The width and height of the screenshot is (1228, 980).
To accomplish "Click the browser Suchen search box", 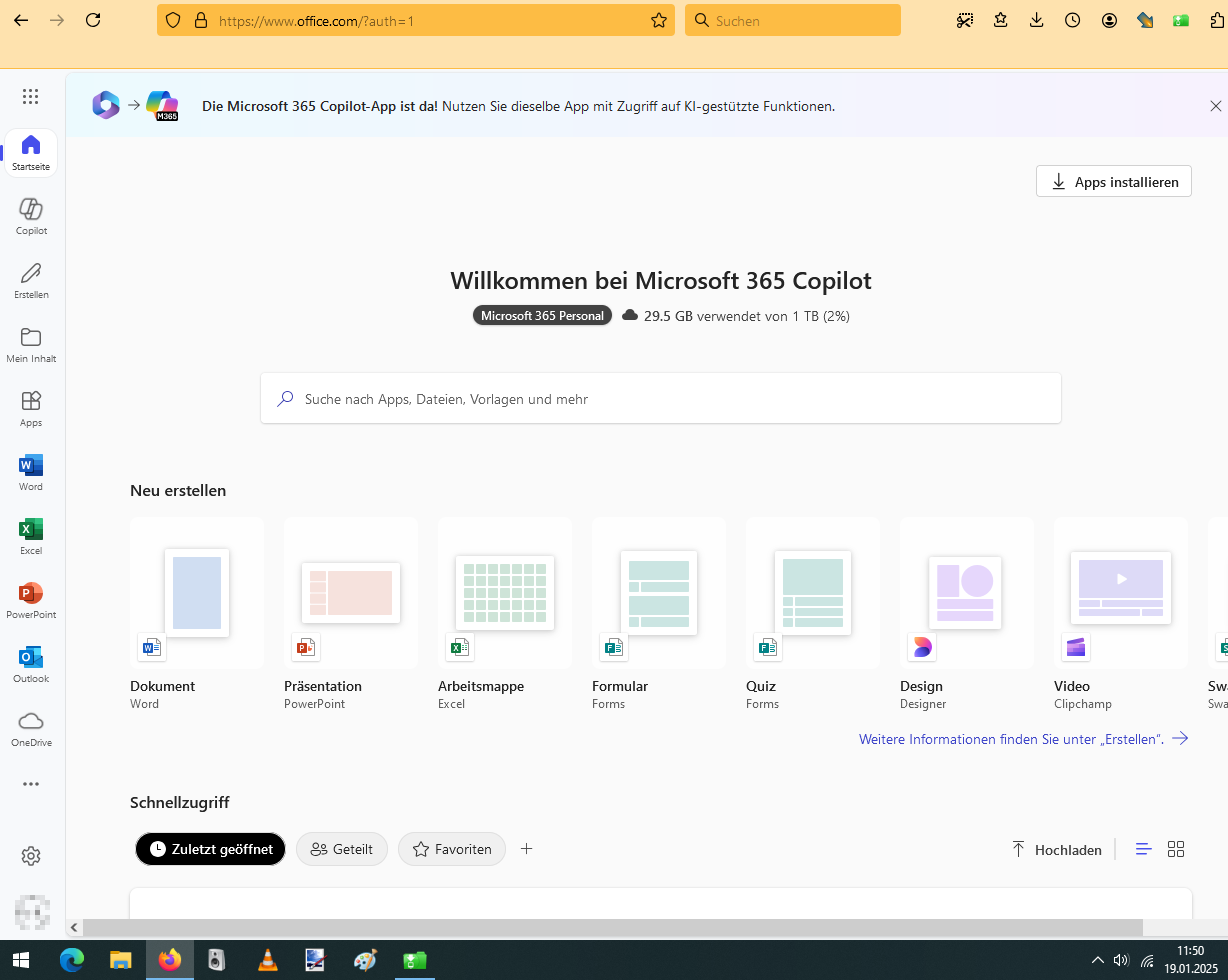I will pyautogui.click(x=793, y=20).
